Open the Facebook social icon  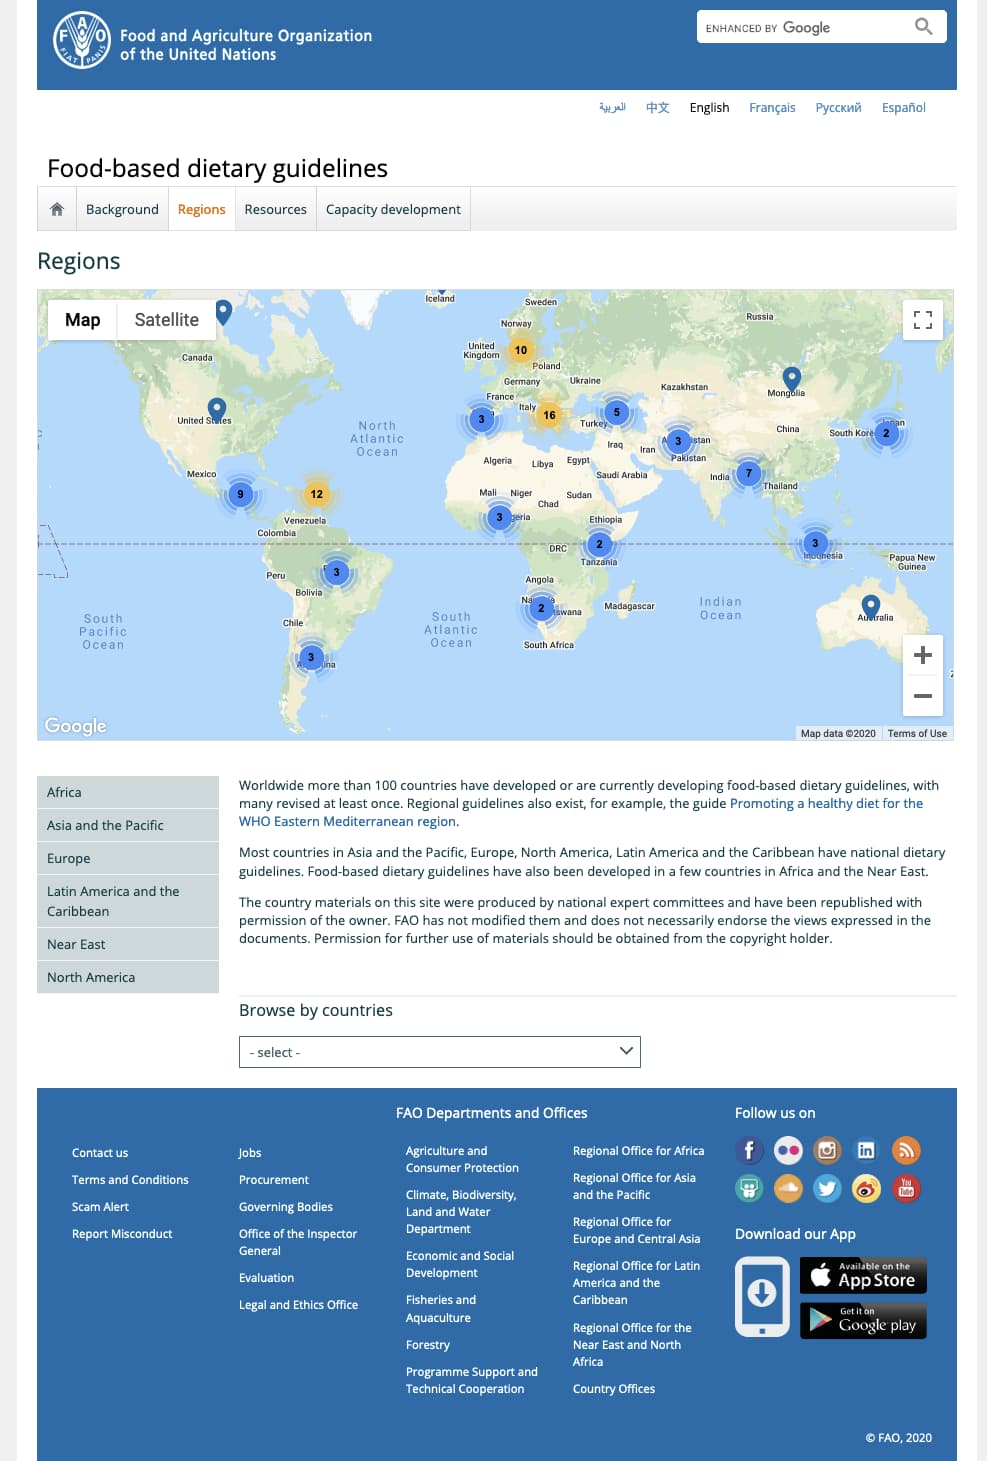point(749,1150)
